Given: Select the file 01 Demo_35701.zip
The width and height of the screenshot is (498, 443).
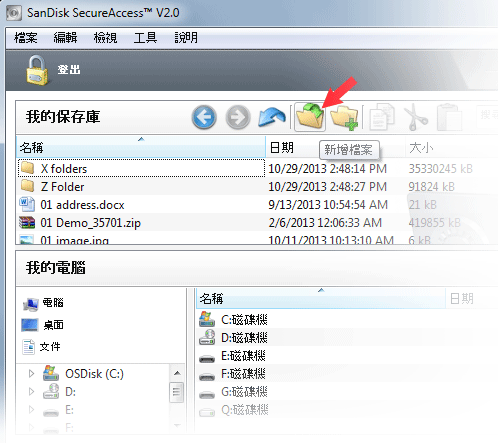Looking at the screenshot, I should (x=90, y=223).
